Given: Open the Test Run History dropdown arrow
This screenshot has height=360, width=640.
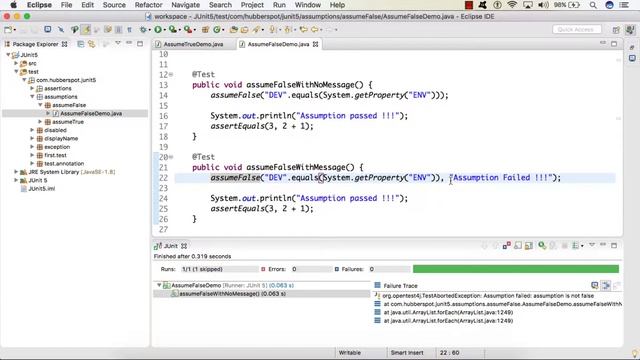Looking at the screenshot, I should (x=582, y=246).
